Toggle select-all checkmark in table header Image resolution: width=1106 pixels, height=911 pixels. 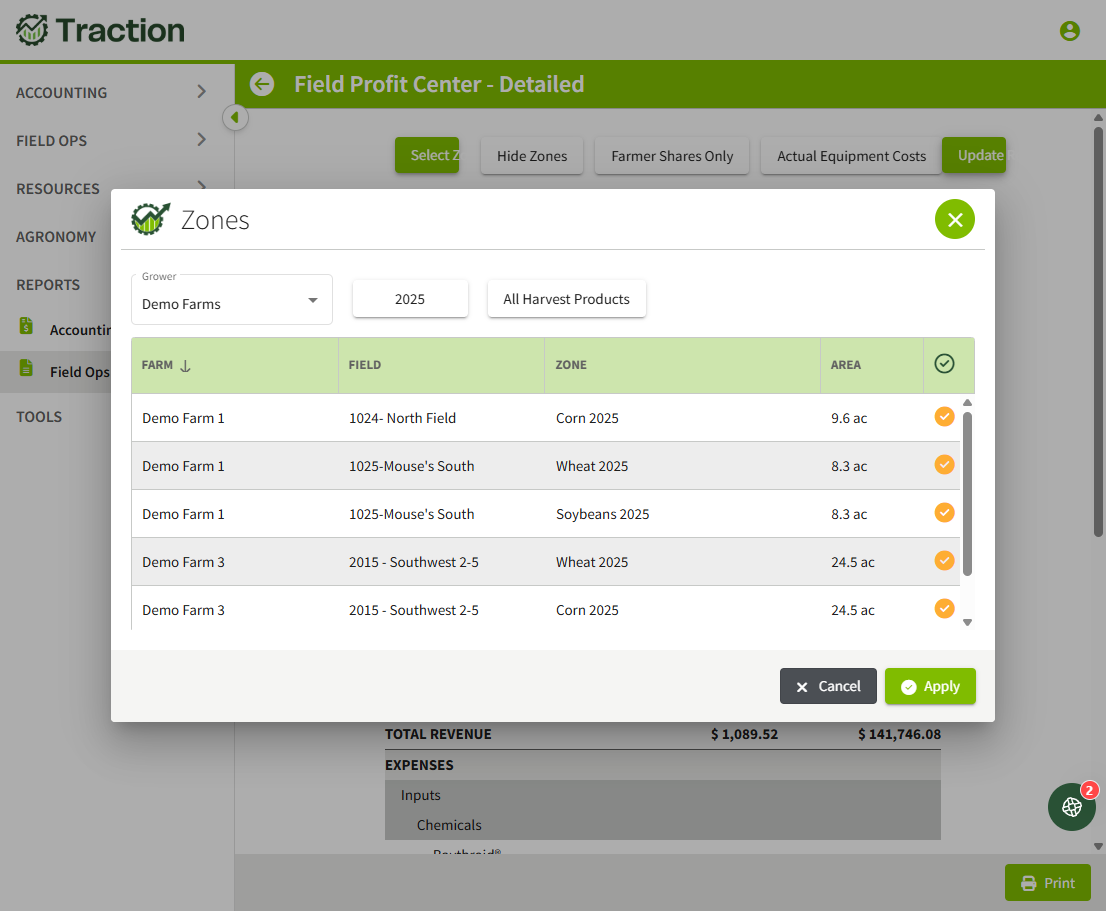944,364
